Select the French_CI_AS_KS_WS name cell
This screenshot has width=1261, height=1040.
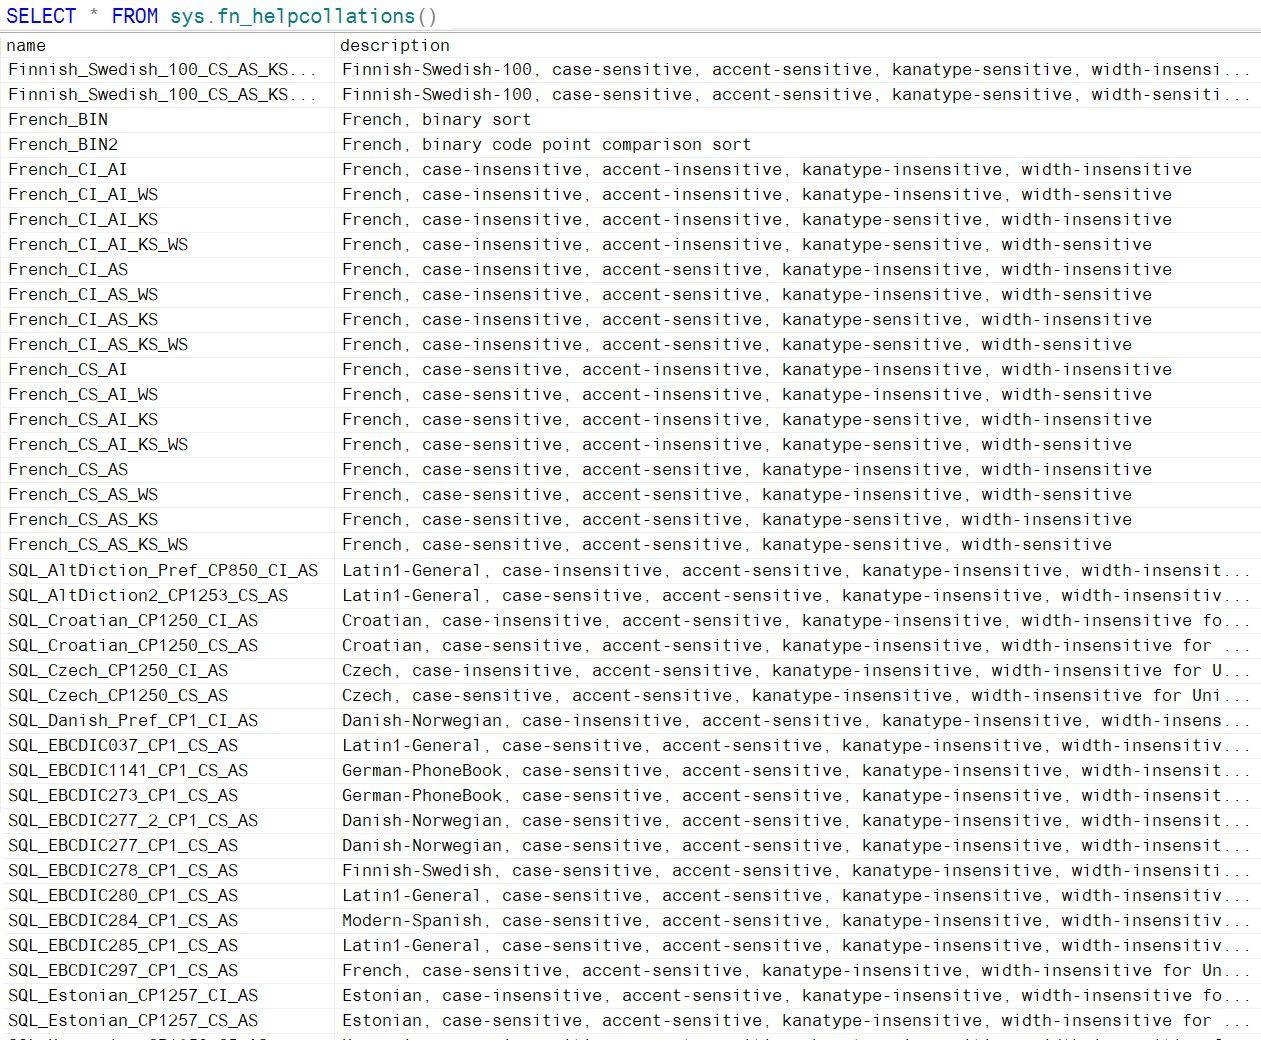click(x=98, y=344)
